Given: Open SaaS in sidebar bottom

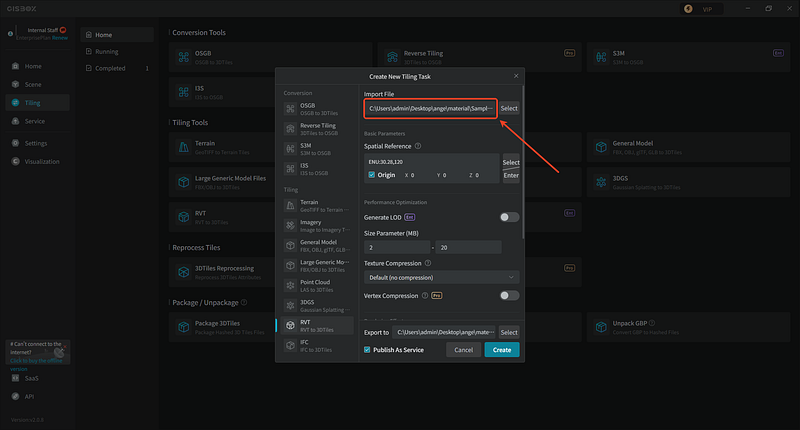Looking at the screenshot, I should click(26, 378).
